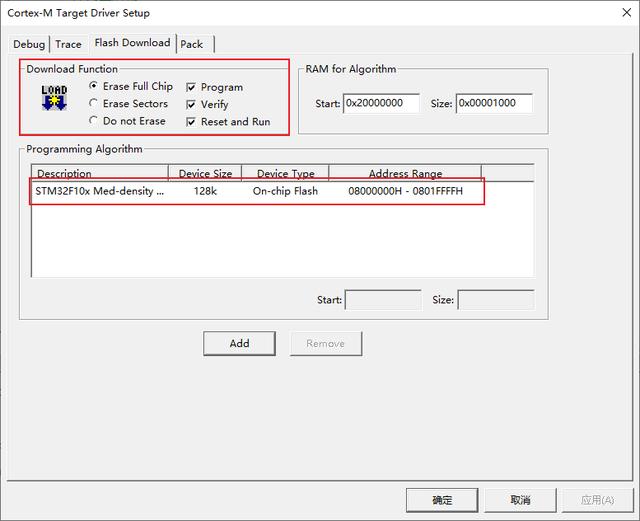Image resolution: width=640 pixels, height=521 pixels.
Task: Click the Add button
Action: (x=240, y=343)
